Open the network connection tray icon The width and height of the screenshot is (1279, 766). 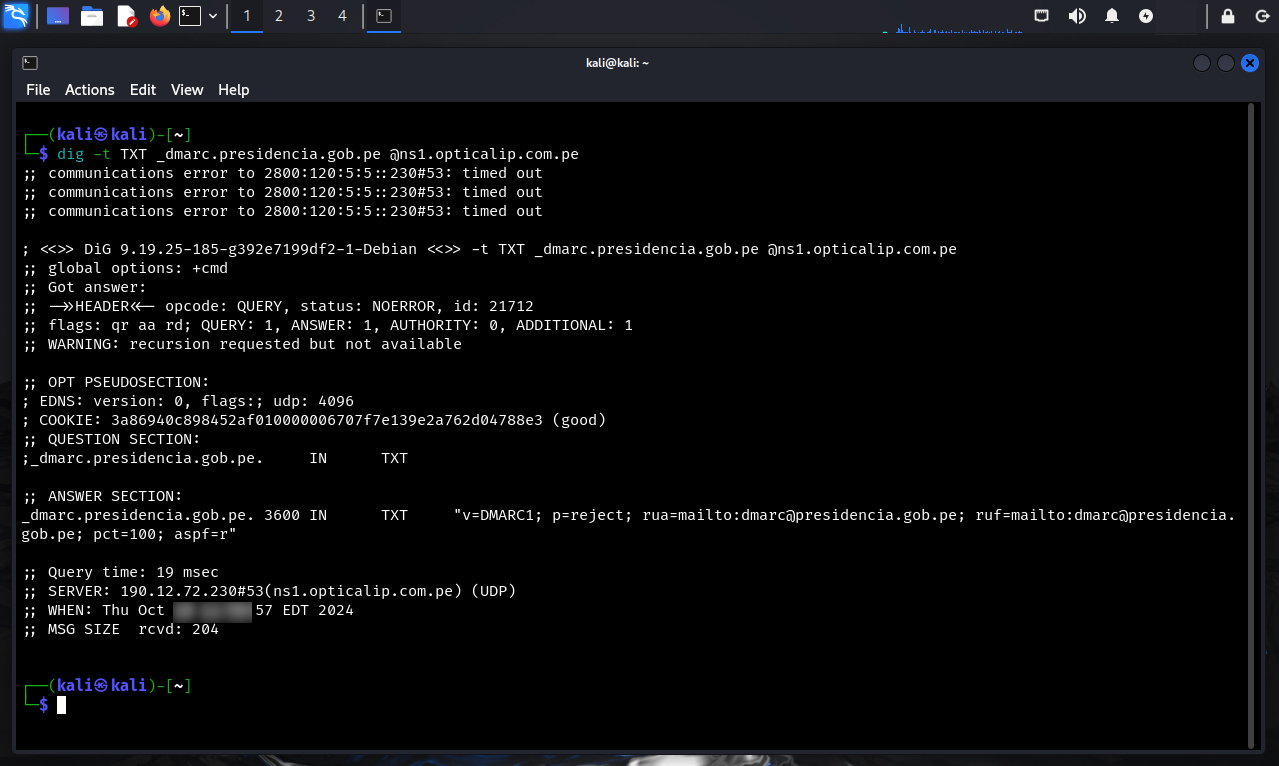1042,16
